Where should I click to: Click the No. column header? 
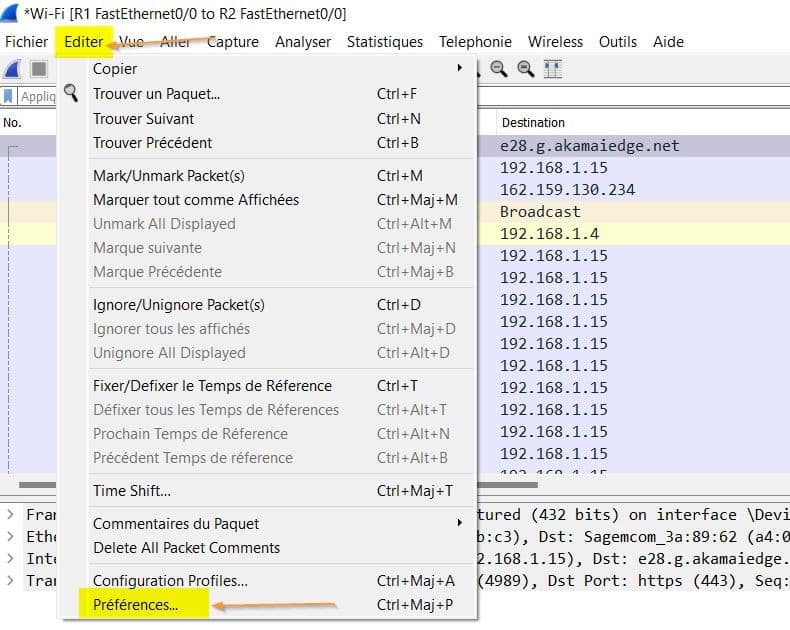pyautogui.click(x=13, y=122)
